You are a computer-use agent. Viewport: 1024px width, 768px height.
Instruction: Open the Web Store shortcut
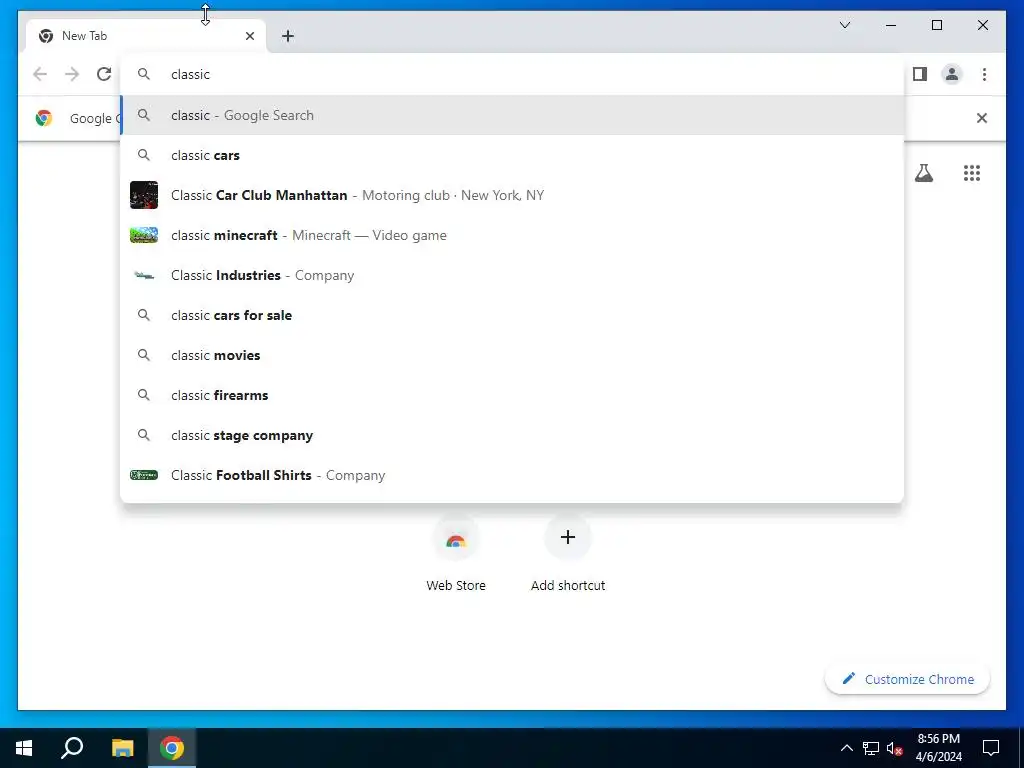(x=456, y=554)
